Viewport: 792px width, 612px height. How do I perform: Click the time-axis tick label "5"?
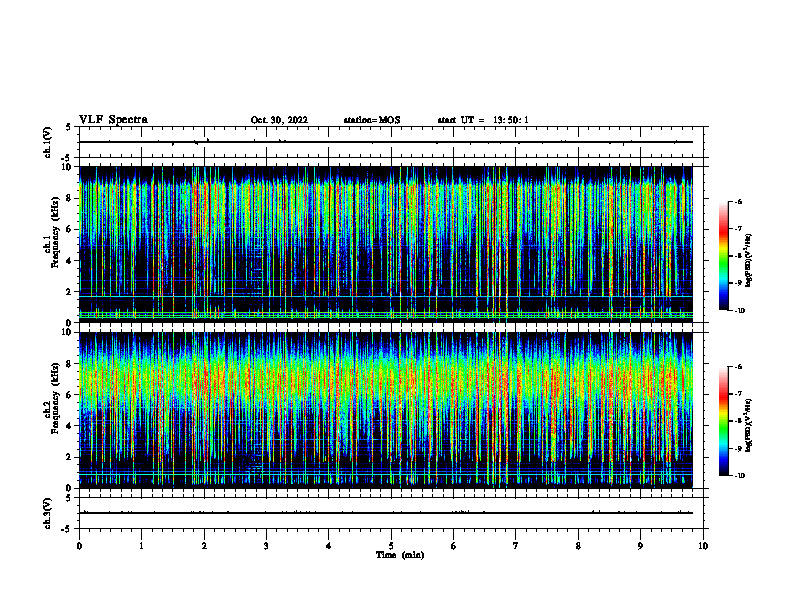[391, 546]
